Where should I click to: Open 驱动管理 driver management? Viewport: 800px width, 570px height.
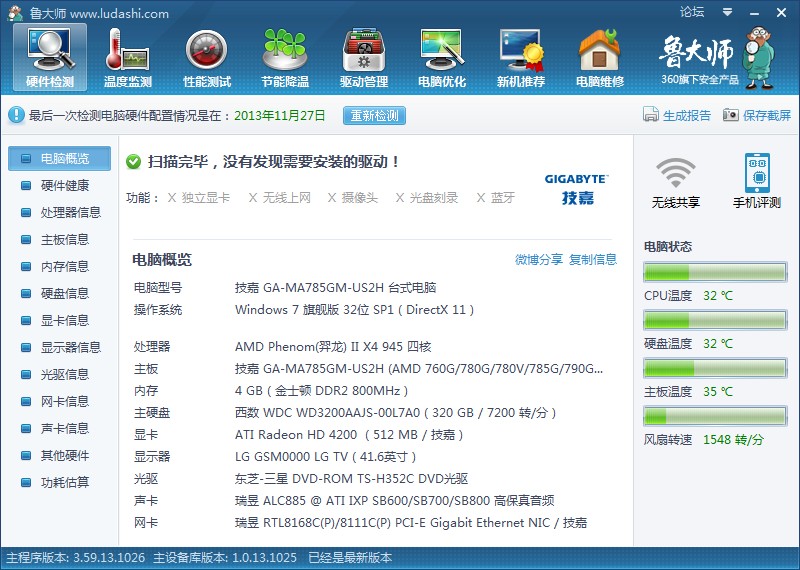coord(364,58)
